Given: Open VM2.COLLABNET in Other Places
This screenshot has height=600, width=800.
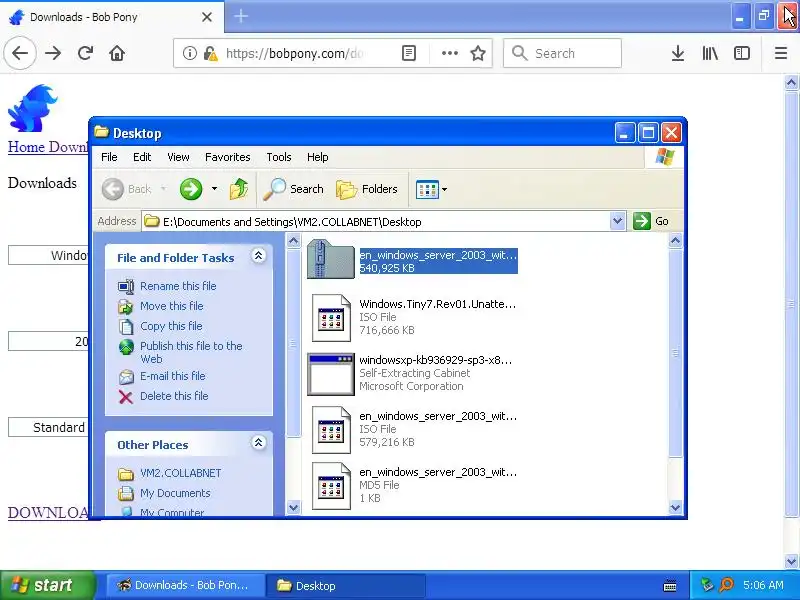Looking at the screenshot, I should 181,473.
